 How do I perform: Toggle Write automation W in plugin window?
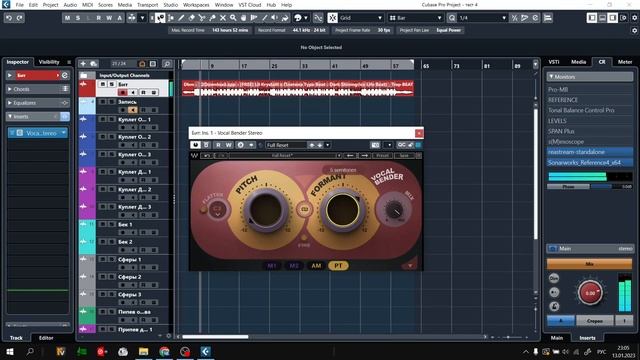tap(228, 145)
